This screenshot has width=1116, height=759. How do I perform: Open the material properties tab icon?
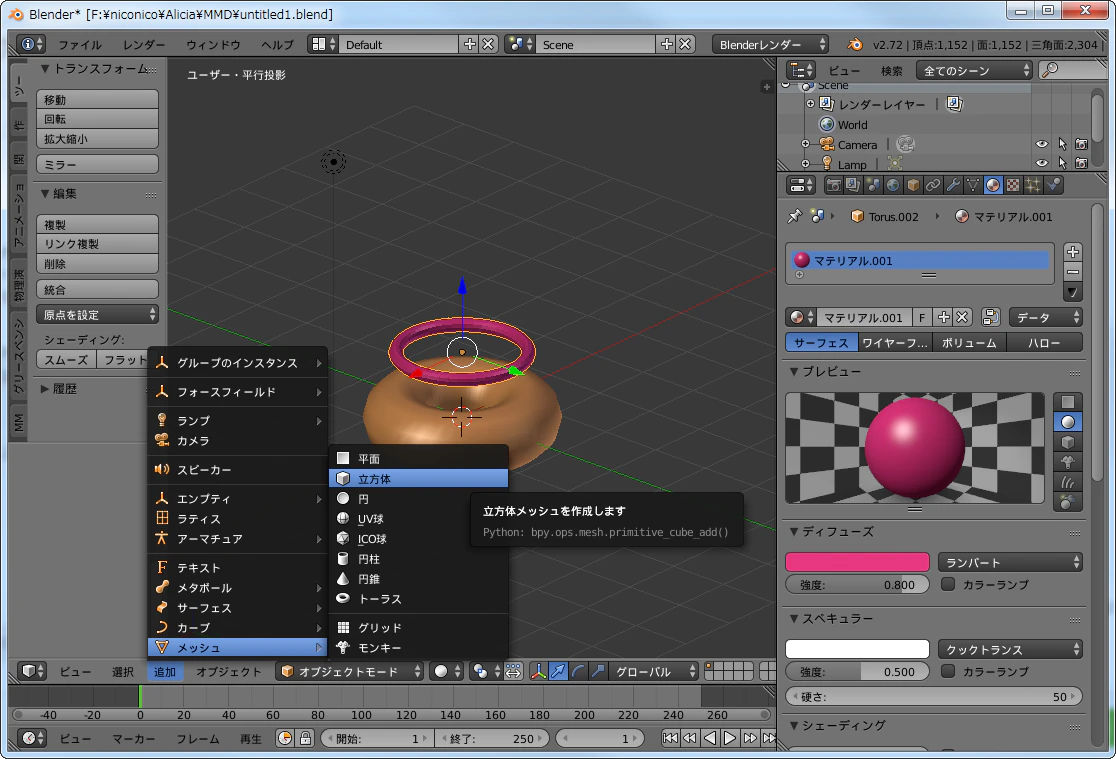pyautogui.click(x=992, y=185)
